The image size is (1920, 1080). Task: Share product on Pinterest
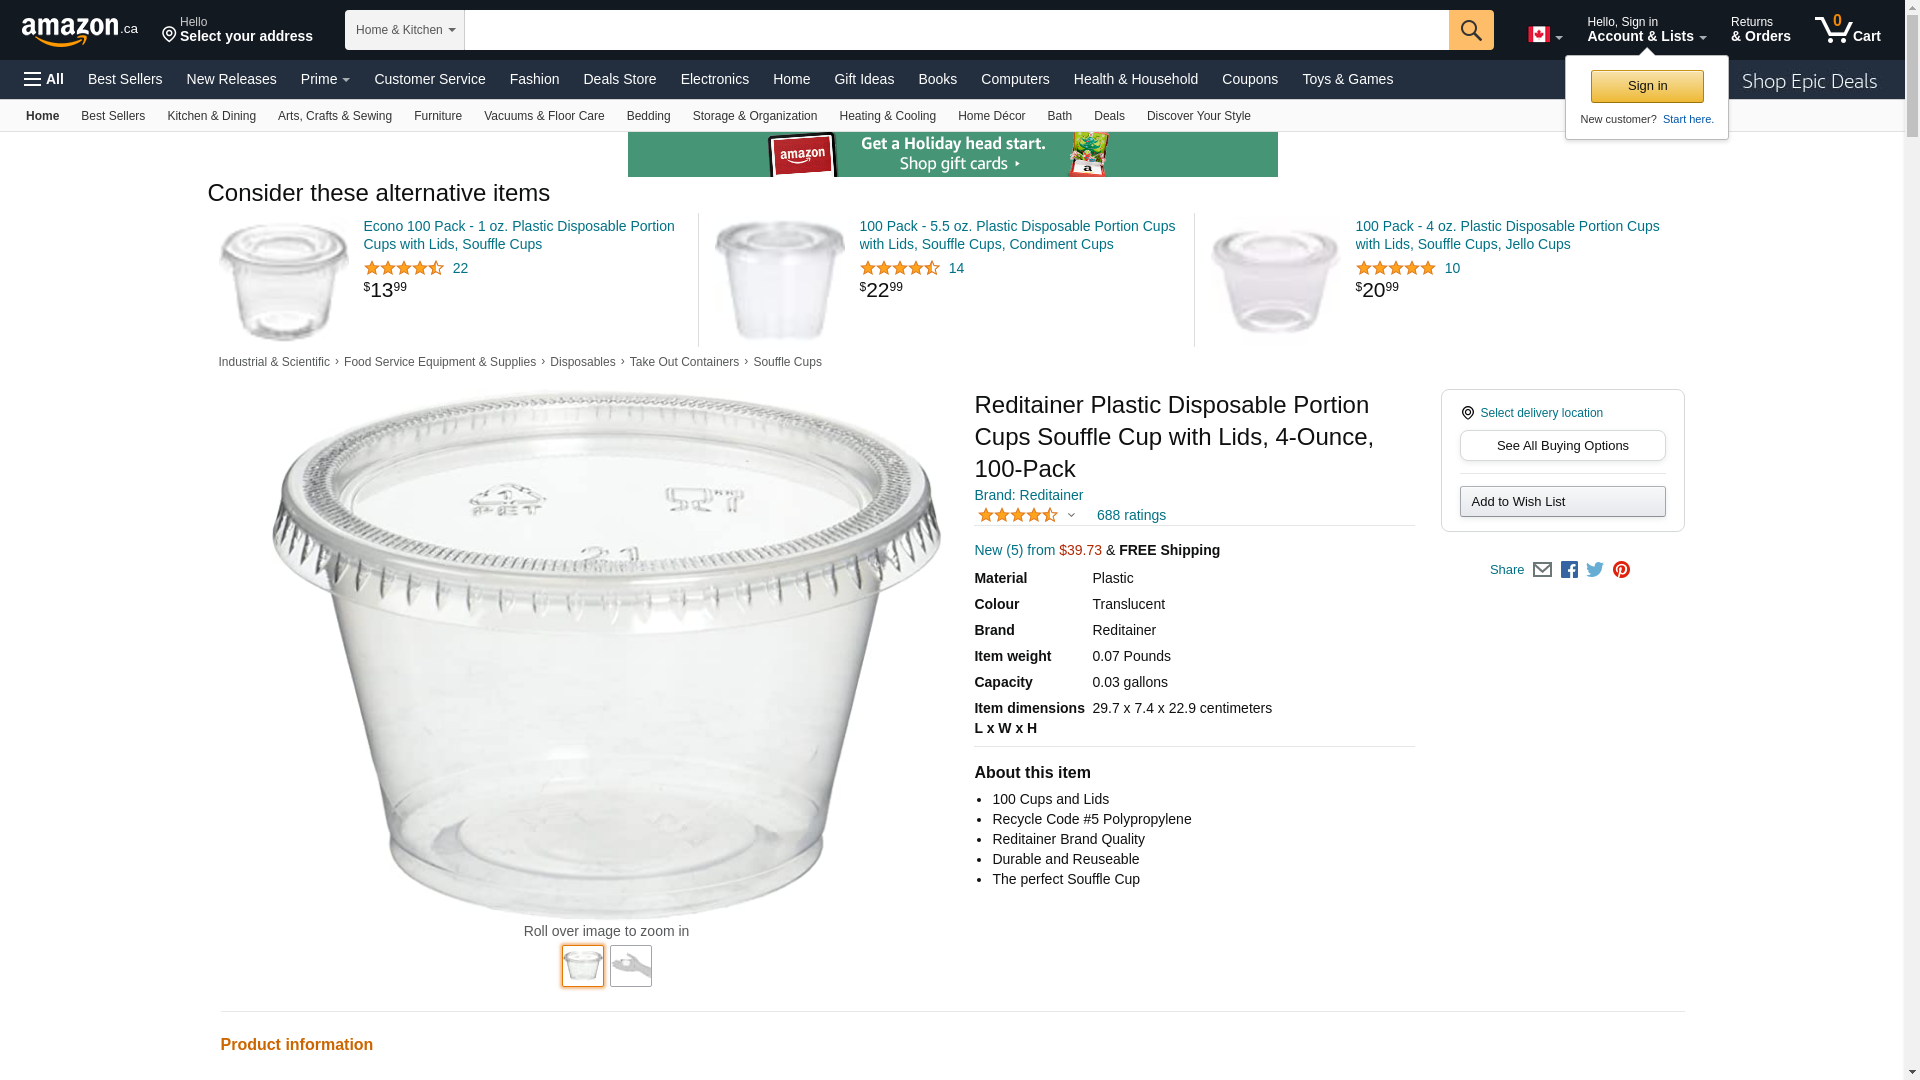tap(1621, 570)
